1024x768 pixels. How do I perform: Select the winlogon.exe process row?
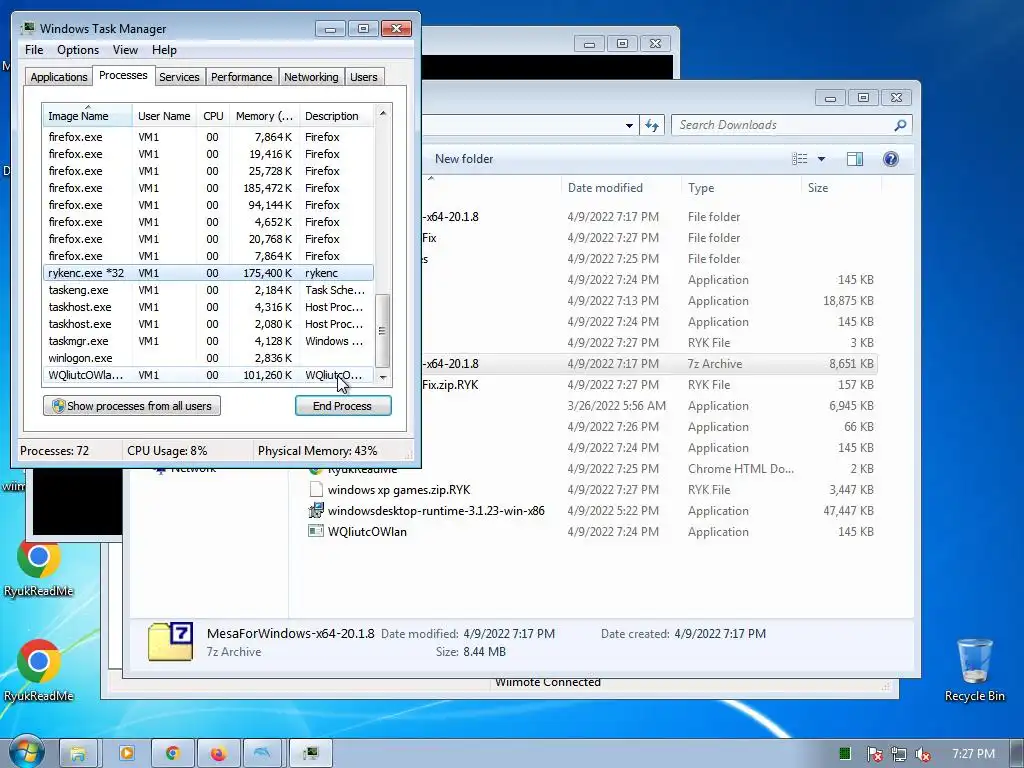tap(208, 358)
